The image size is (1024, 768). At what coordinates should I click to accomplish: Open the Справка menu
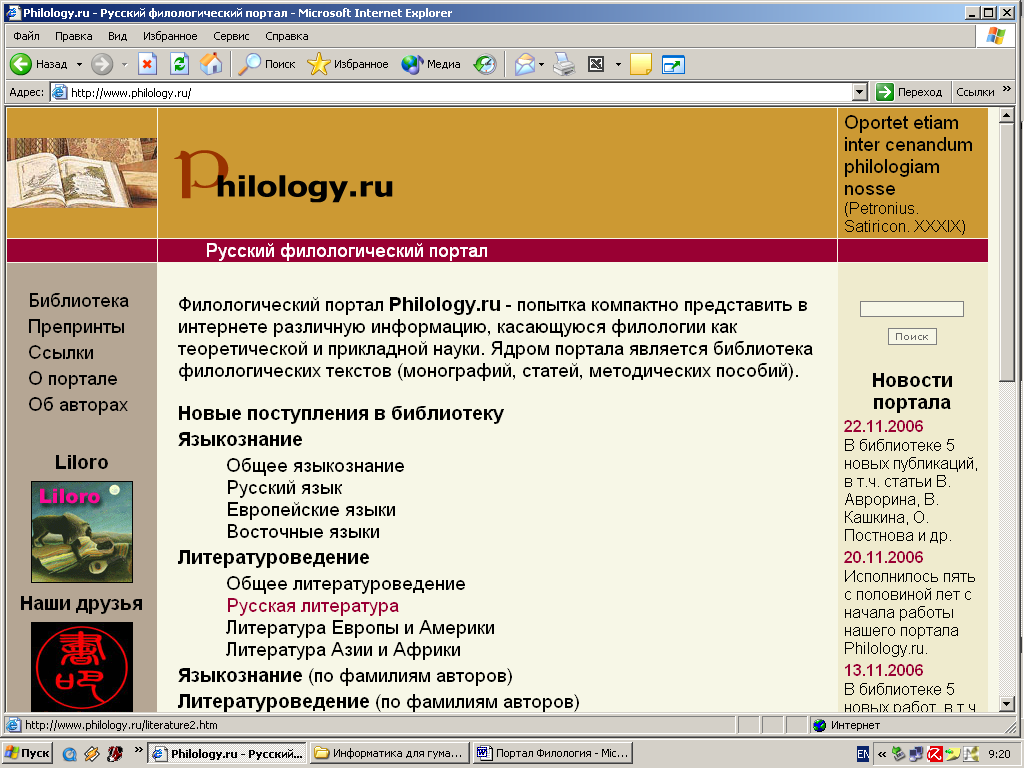287,36
